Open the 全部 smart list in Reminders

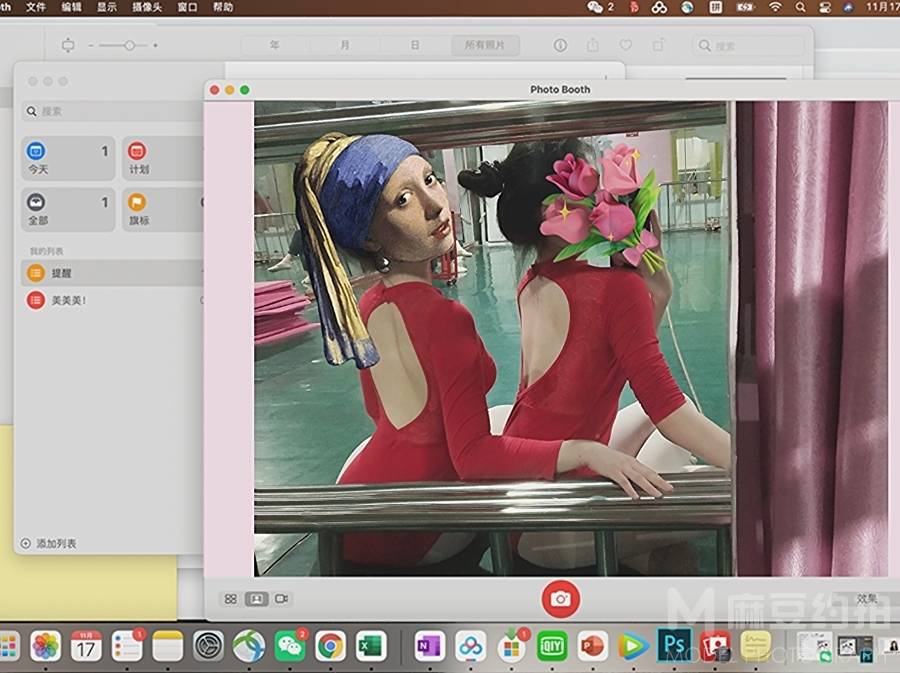[68, 209]
